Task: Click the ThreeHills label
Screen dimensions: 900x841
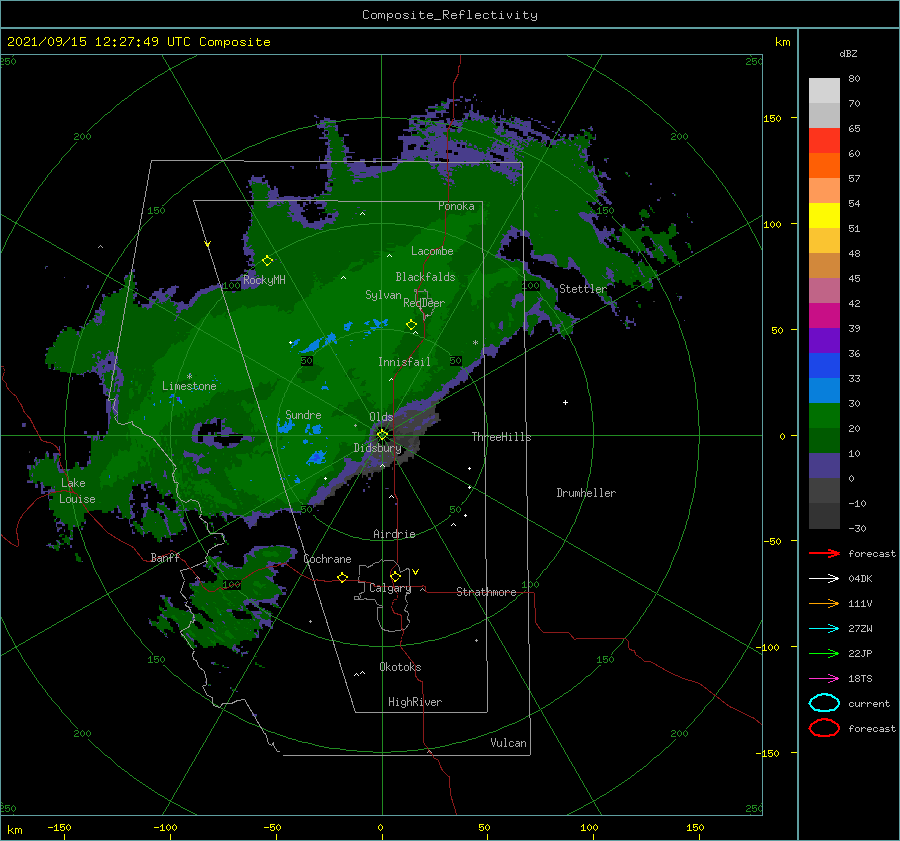Action: 502,437
